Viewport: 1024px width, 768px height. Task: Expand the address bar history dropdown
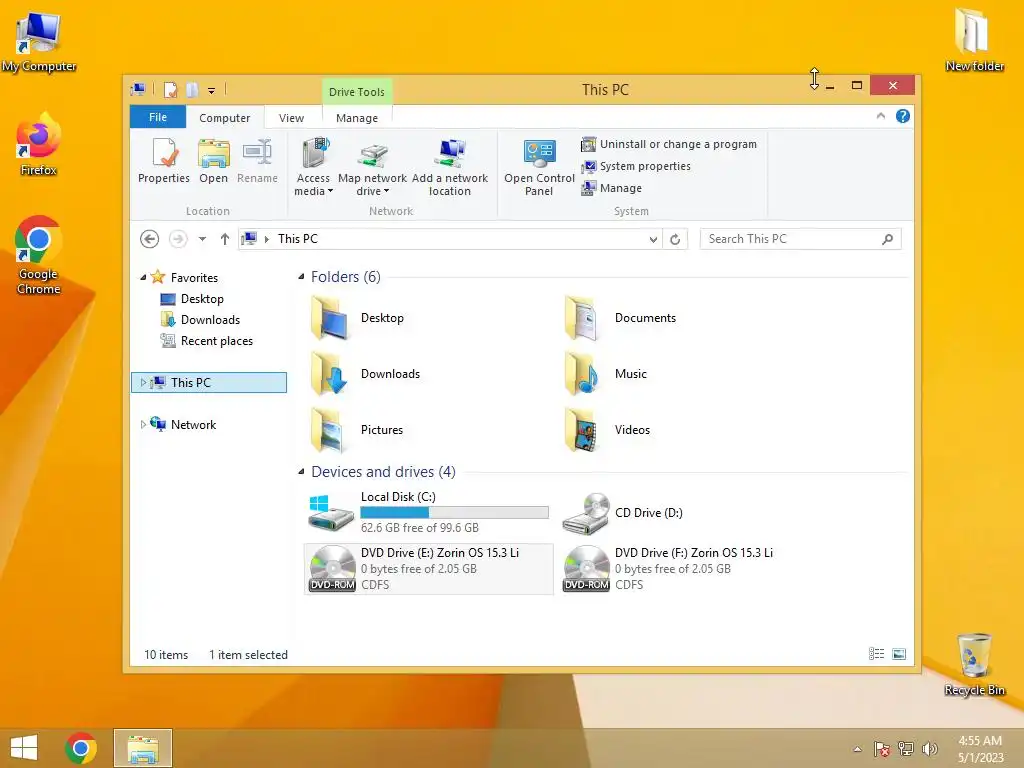point(653,239)
